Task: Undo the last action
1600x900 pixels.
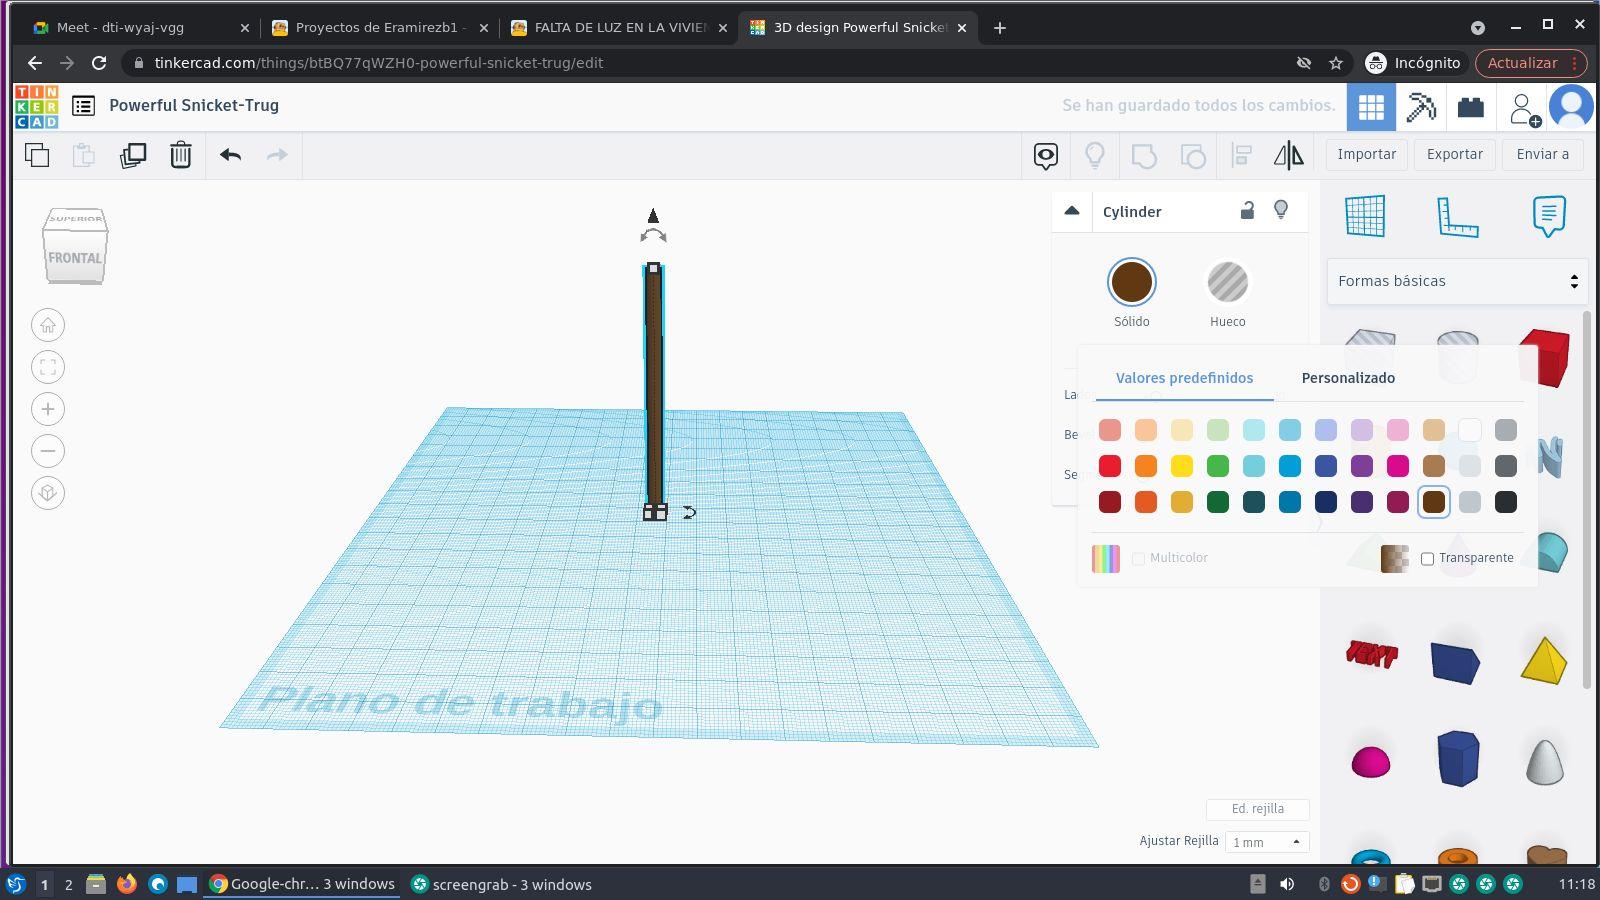Action: pyautogui.click(x=230, y=155)
